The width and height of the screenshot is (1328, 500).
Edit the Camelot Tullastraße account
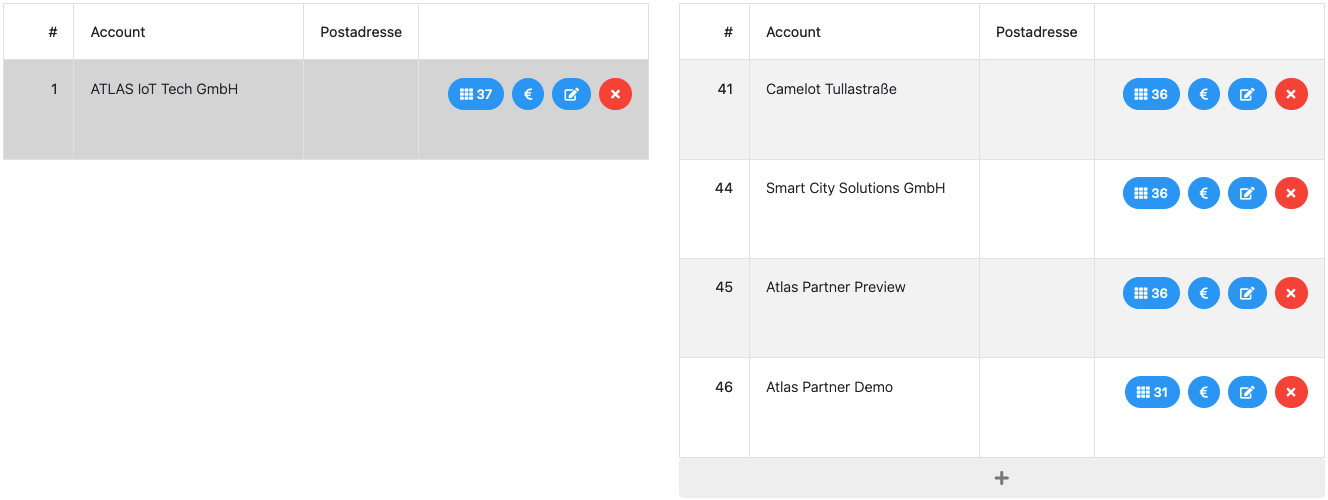(1247, 94)
